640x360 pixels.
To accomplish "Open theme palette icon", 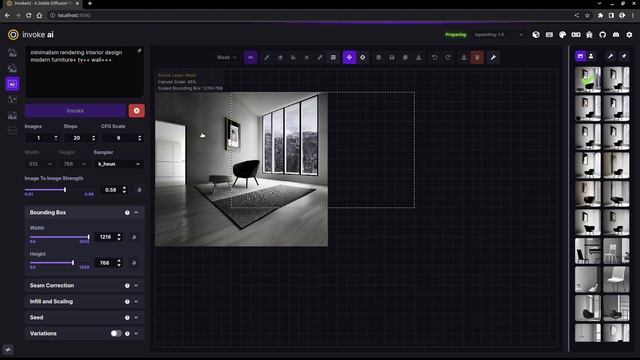I will pyautogui.click(x=562, y=35).
